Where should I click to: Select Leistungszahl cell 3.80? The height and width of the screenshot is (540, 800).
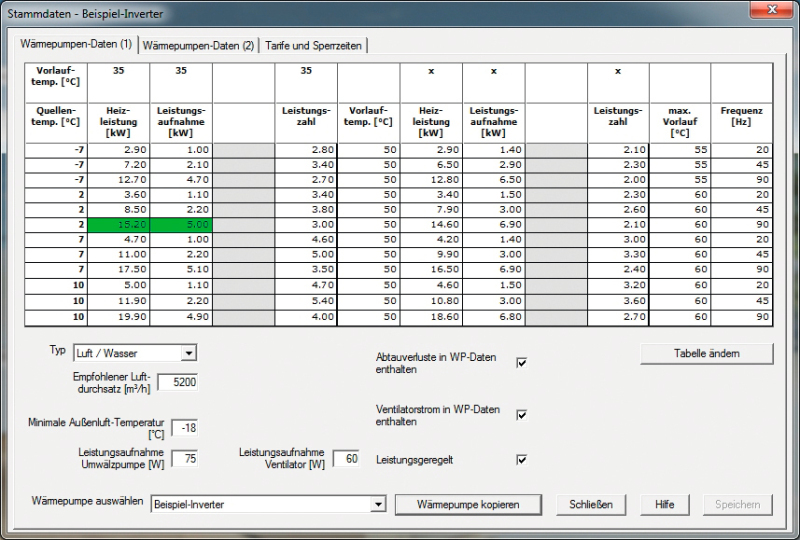pyautogui.click(x=306, y=209)
